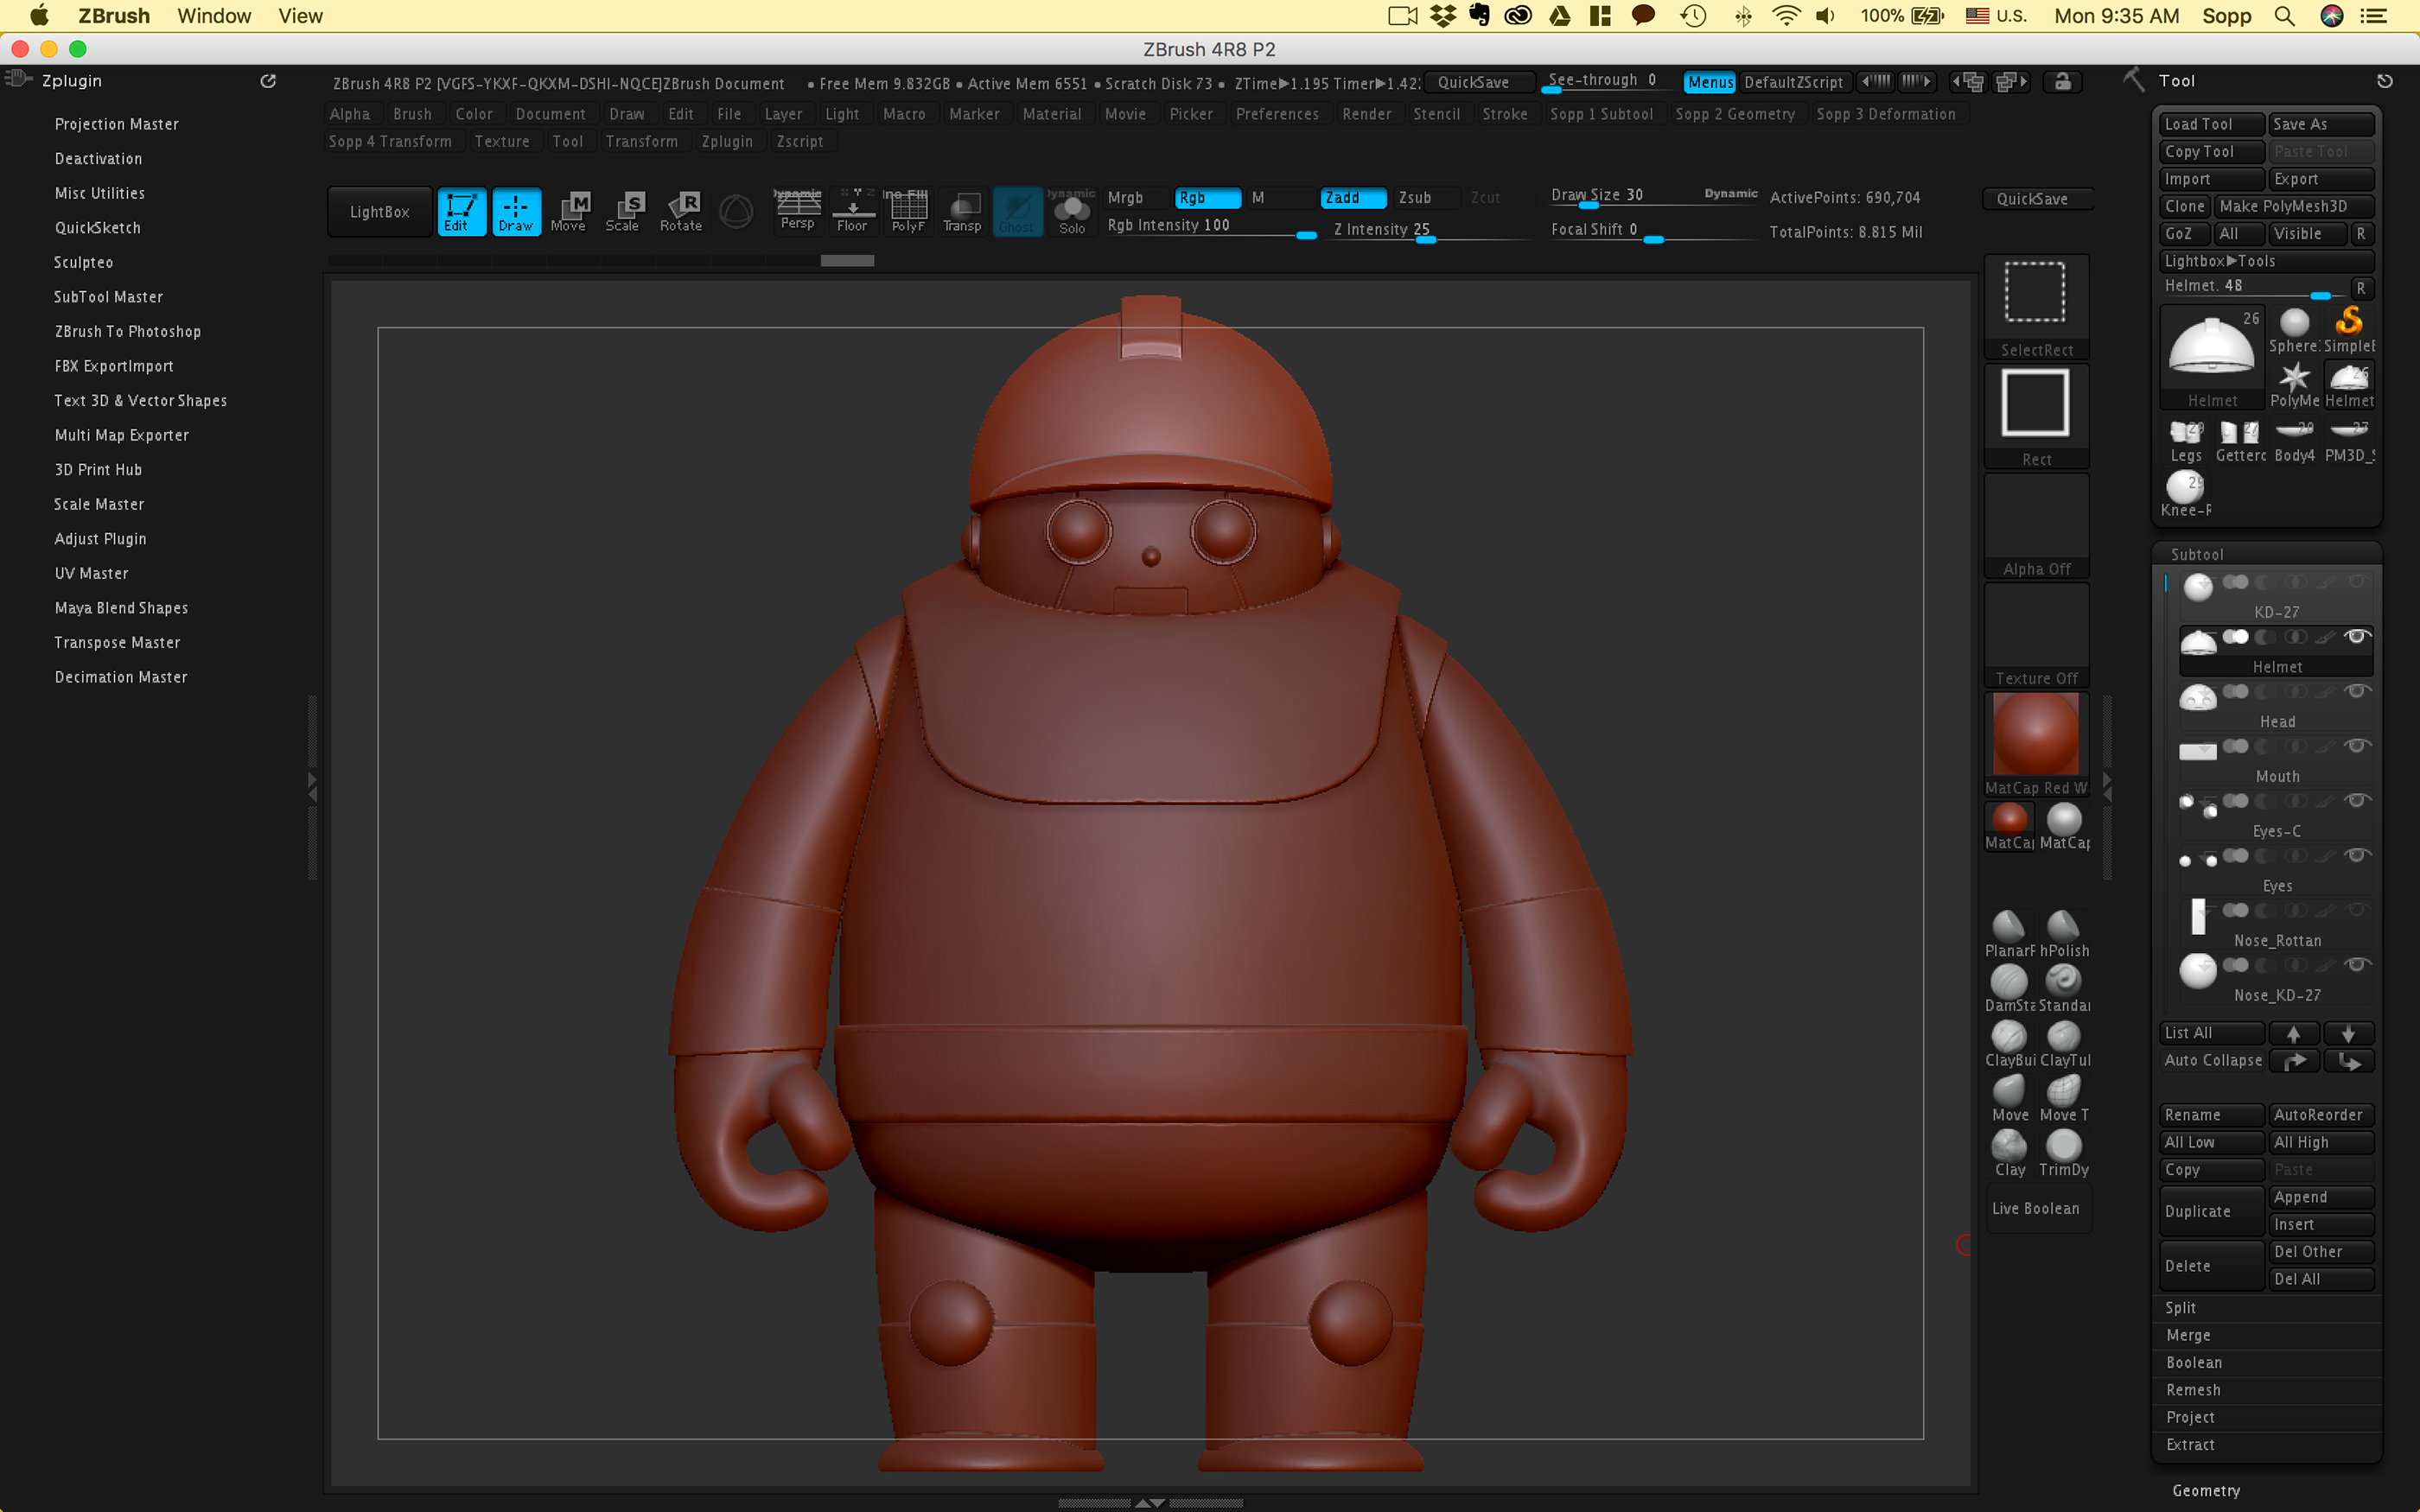Toggle Zadd sculpting mode off

pos(1352,198)
